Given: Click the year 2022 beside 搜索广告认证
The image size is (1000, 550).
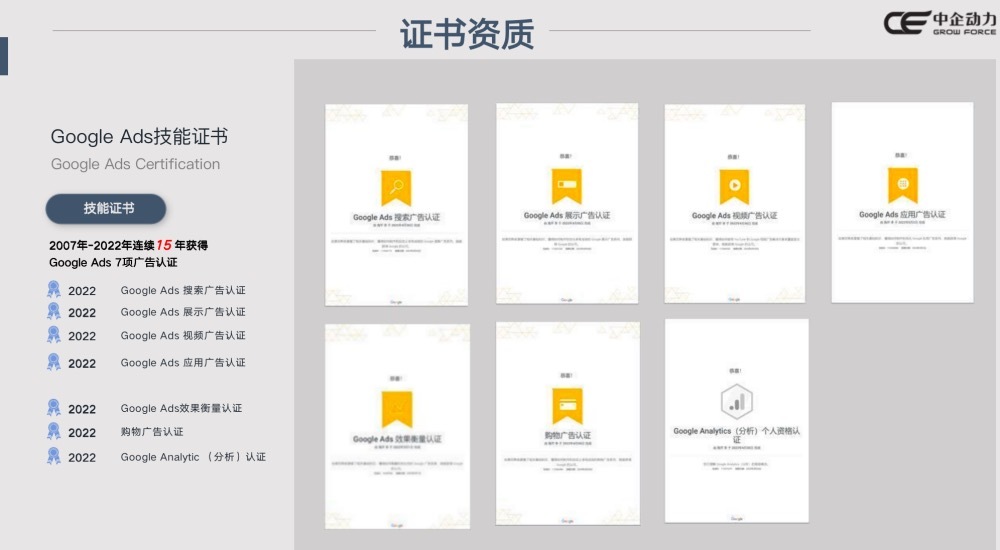Looking at the screenshot, I should [x=82, y=291].
